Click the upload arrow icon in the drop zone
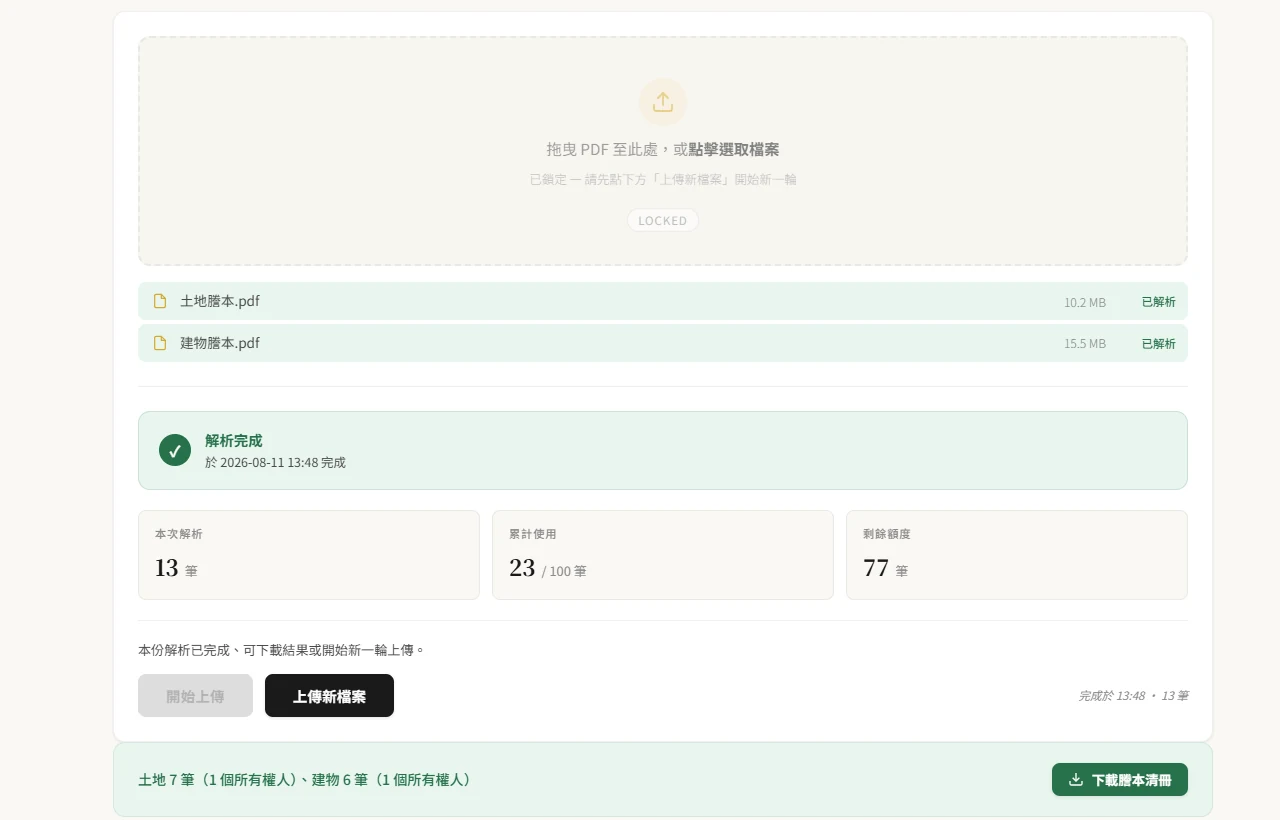The image size is (1280, 820). [663, 102]
